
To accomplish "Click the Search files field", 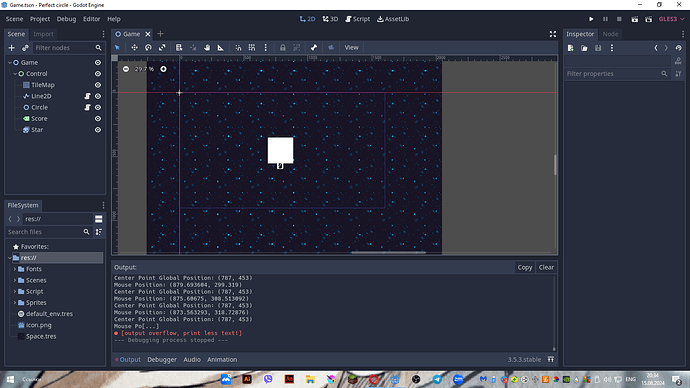I will (x=44, y=232).
